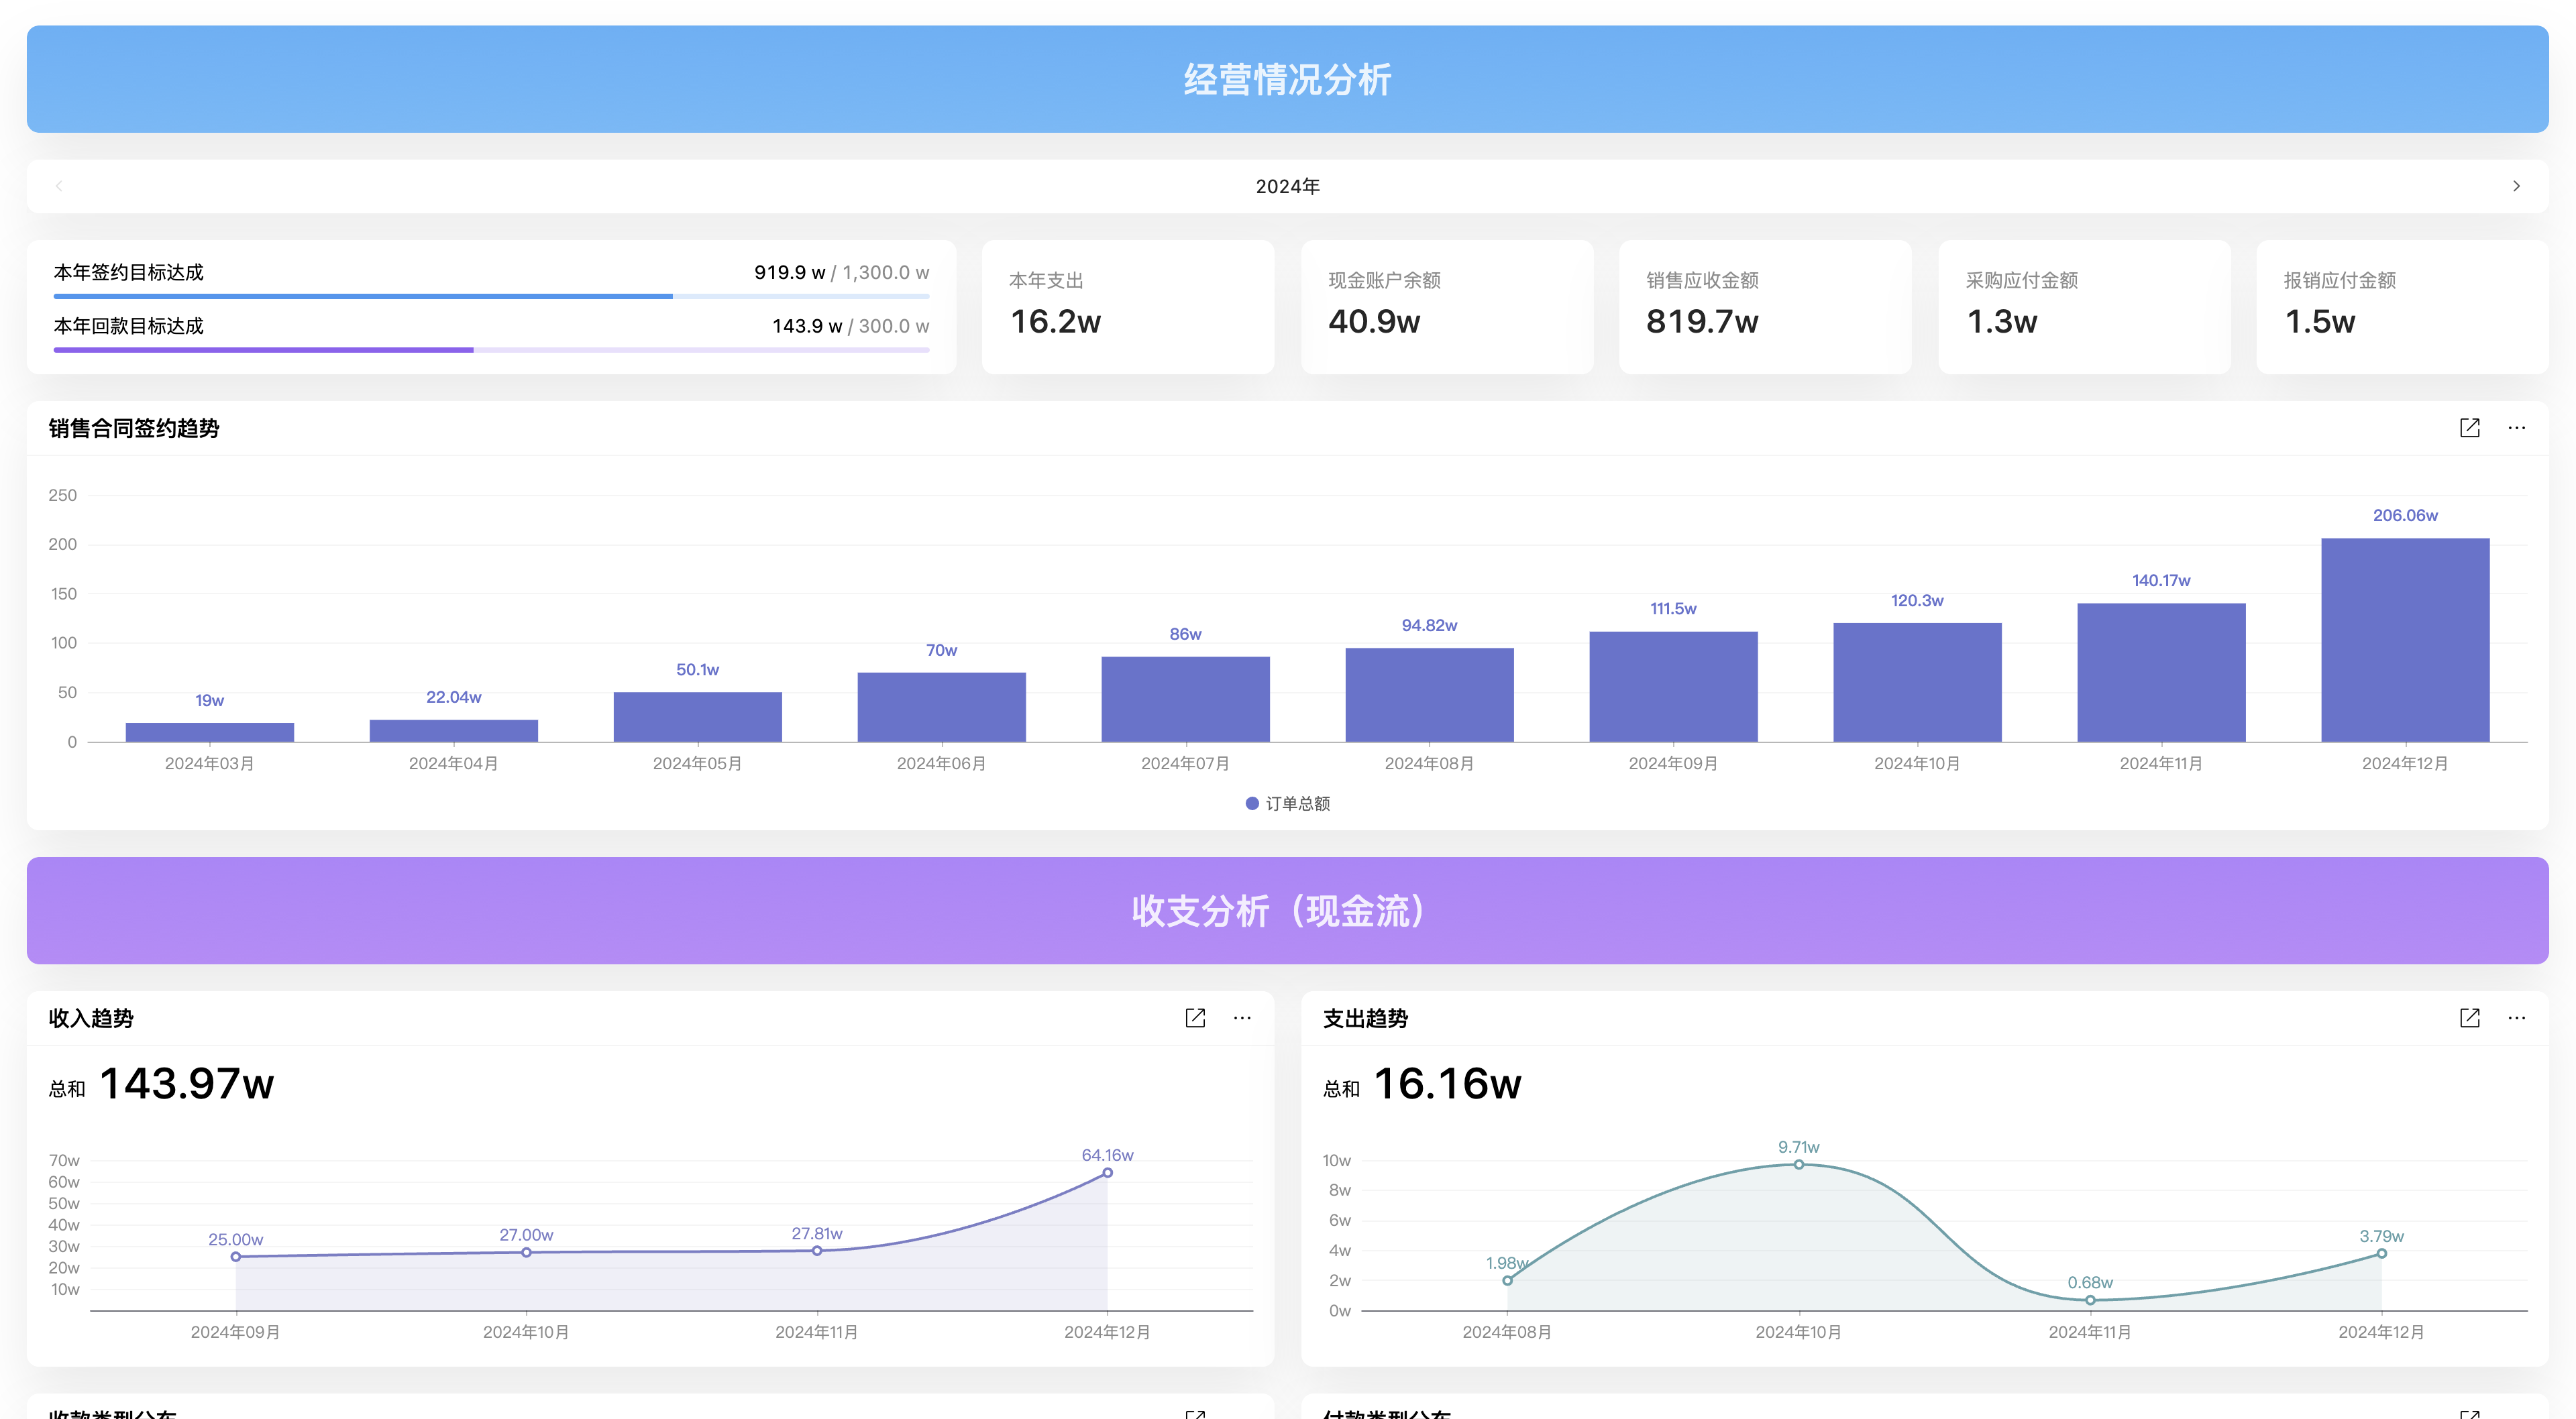
Task: Click the 2024年12月 bar showing 206.06w
Action: coord(2405,640)
